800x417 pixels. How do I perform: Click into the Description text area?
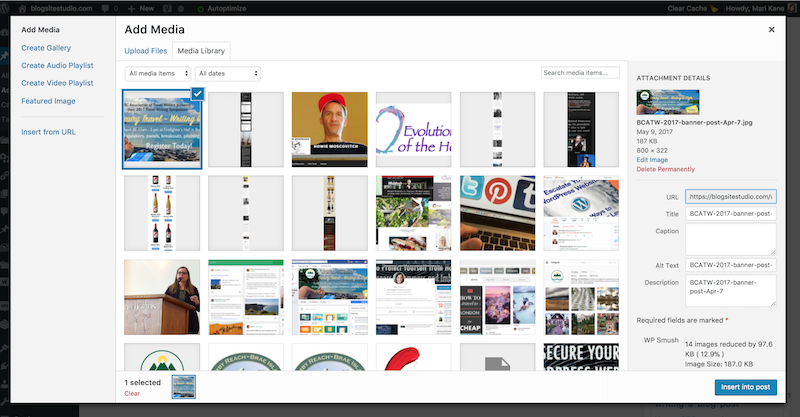click(731, 290)
